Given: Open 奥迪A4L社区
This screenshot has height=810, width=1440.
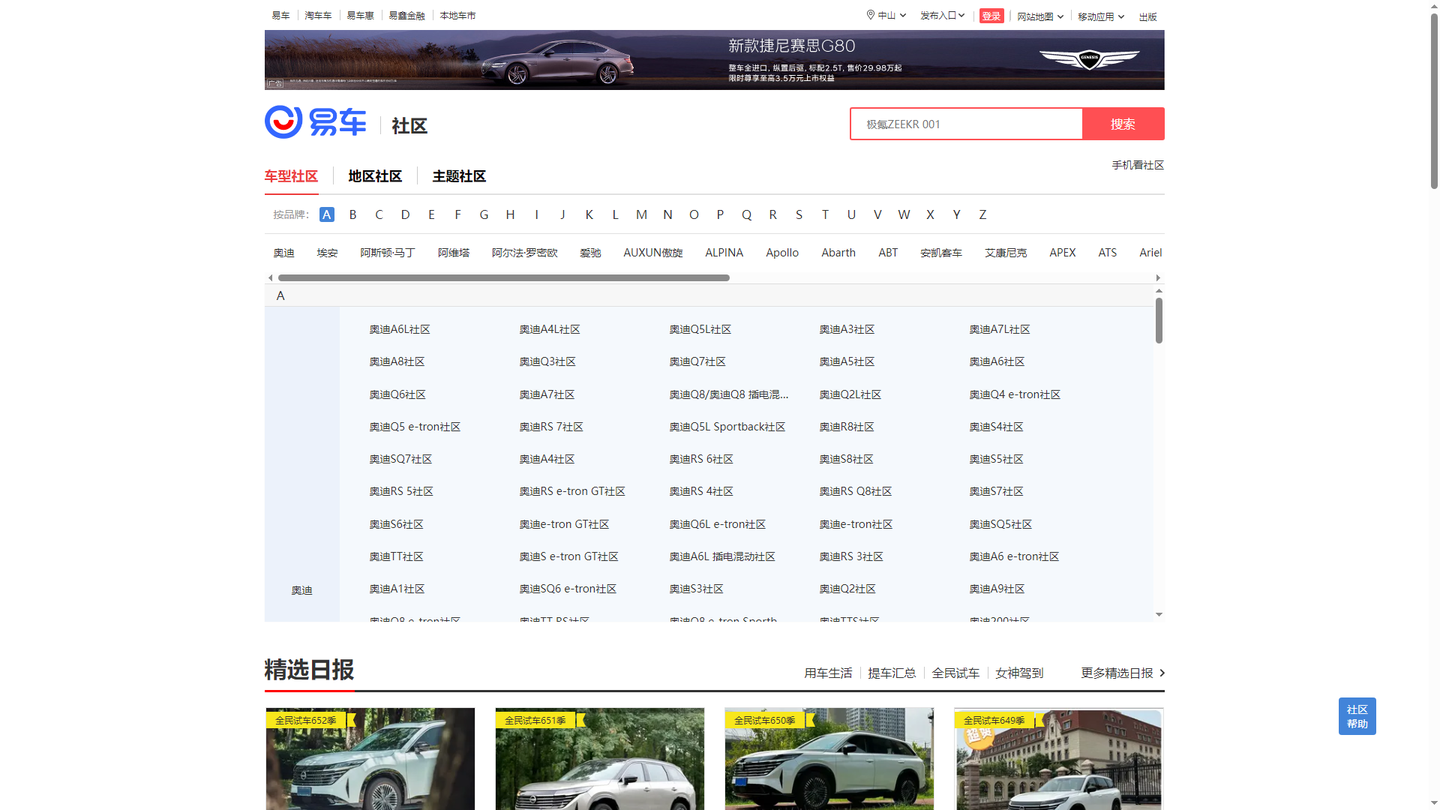Looking at the screenshot, I should [x=549, y=329].
